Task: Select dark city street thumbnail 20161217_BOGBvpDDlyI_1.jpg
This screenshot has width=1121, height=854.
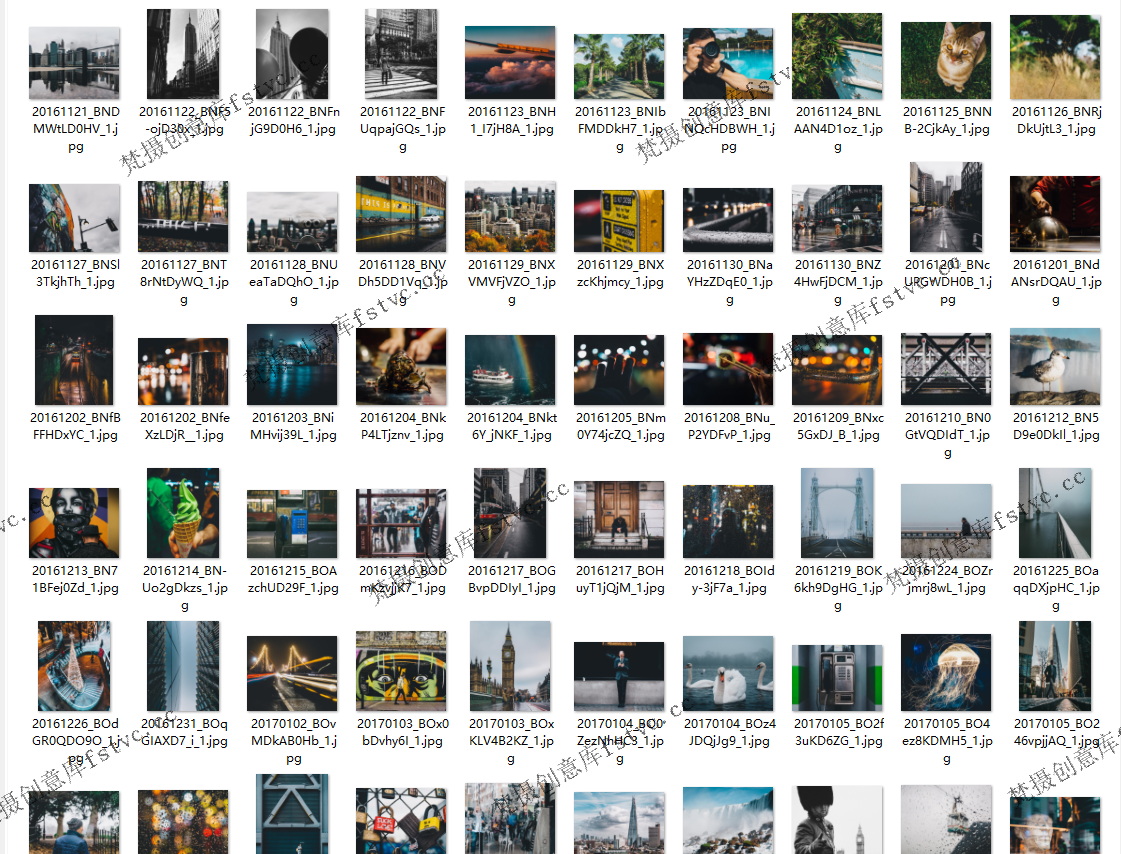Action: pos(510,513)
